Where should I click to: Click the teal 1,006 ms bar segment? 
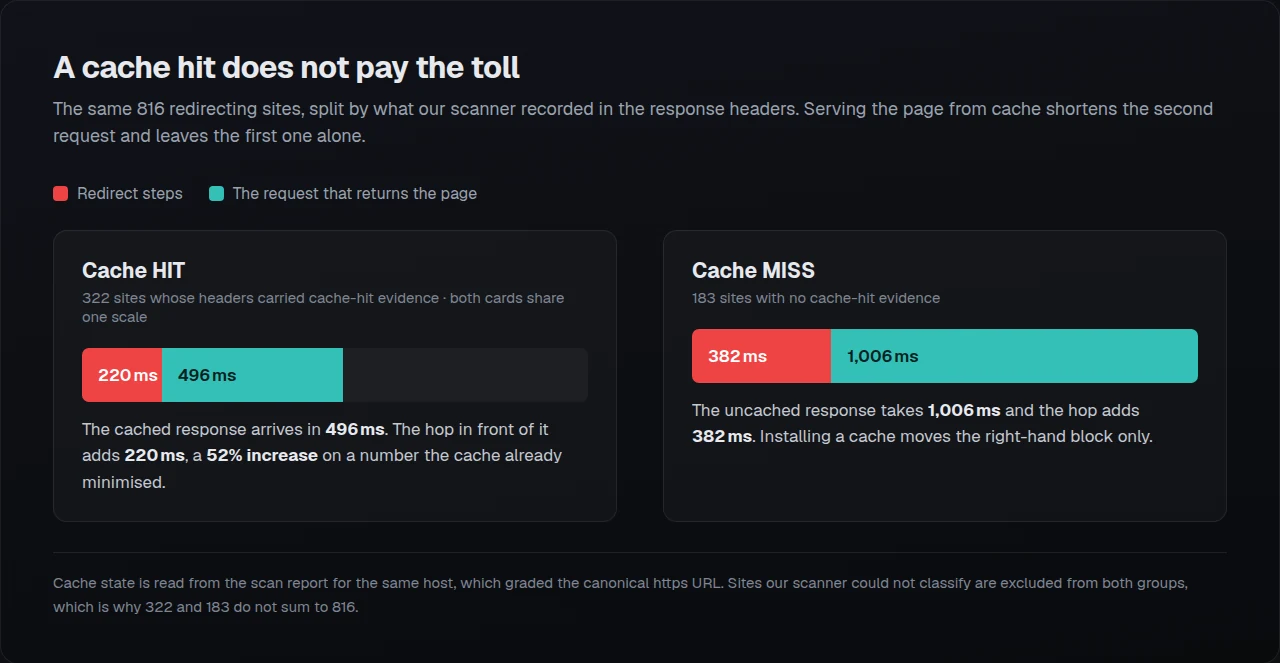1014,356
